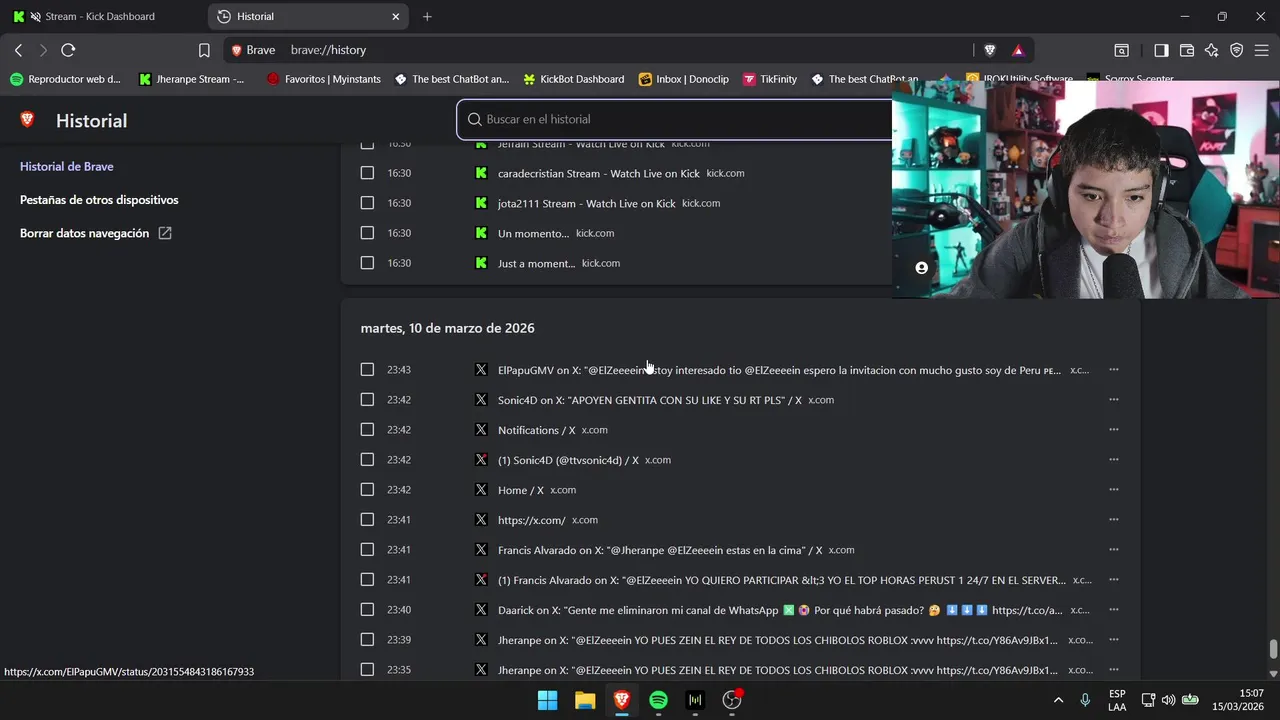Open Inbox | Donoclip bookmark
The height and width of the screenshot is (720, 1280).
684,79
